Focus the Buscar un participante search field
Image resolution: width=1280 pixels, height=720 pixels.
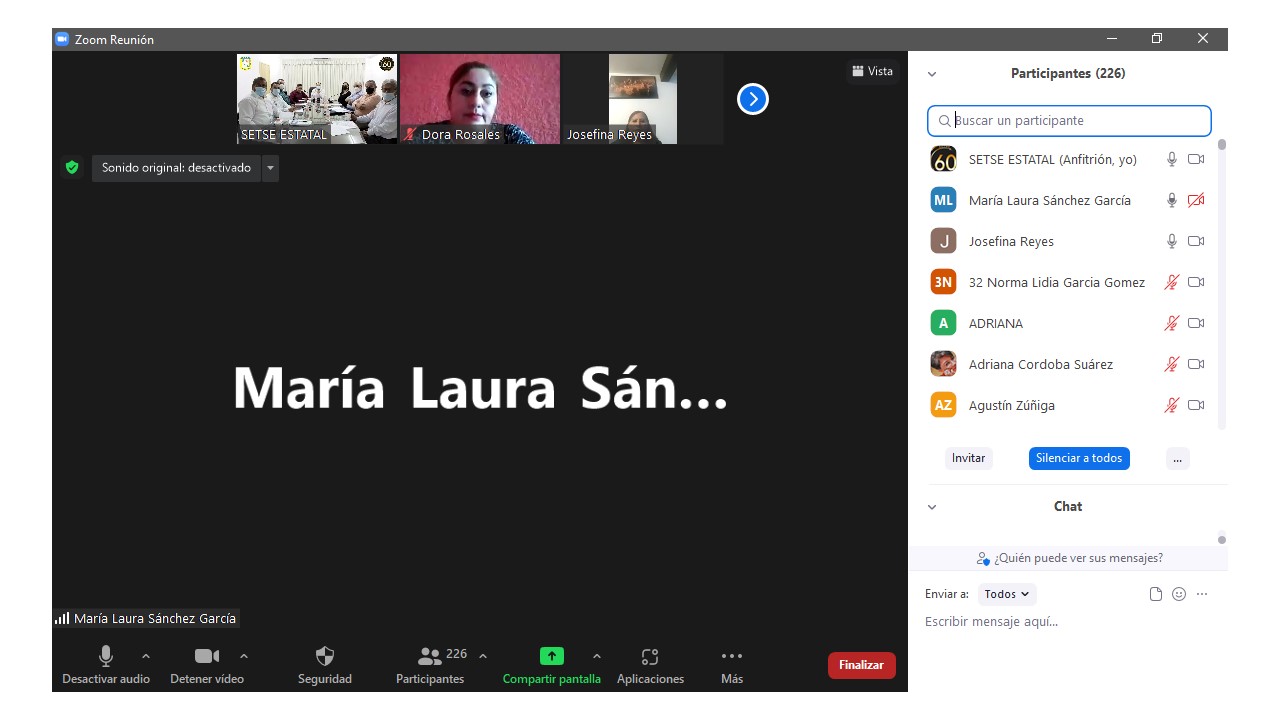(1069, 121)
